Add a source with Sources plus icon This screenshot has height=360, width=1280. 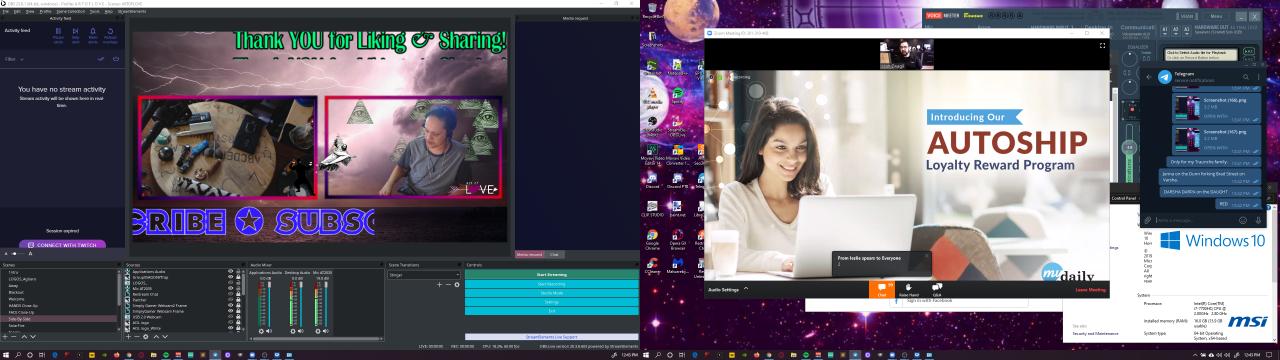pyautogui.click(x=129, y=336)
